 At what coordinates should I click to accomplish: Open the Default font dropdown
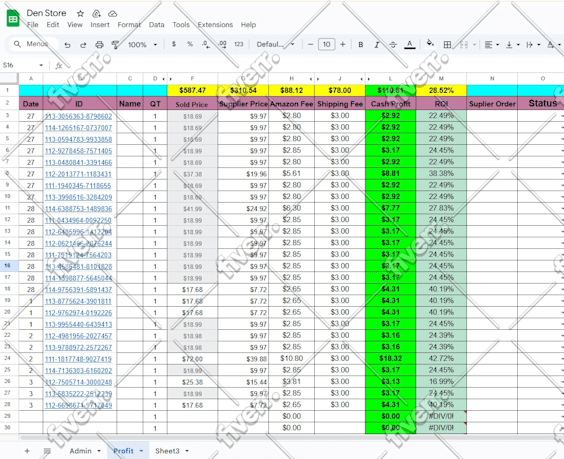tap(275, 44)
